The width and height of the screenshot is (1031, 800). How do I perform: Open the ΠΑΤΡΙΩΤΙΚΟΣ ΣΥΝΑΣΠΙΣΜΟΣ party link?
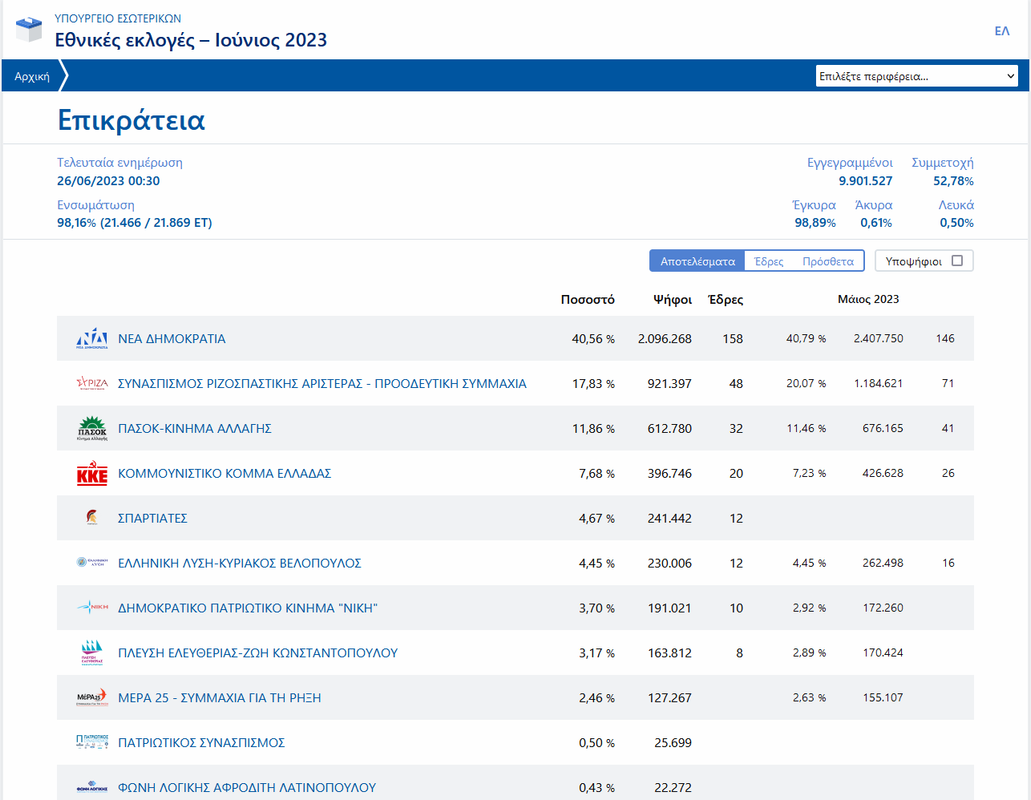pos(201,743)
